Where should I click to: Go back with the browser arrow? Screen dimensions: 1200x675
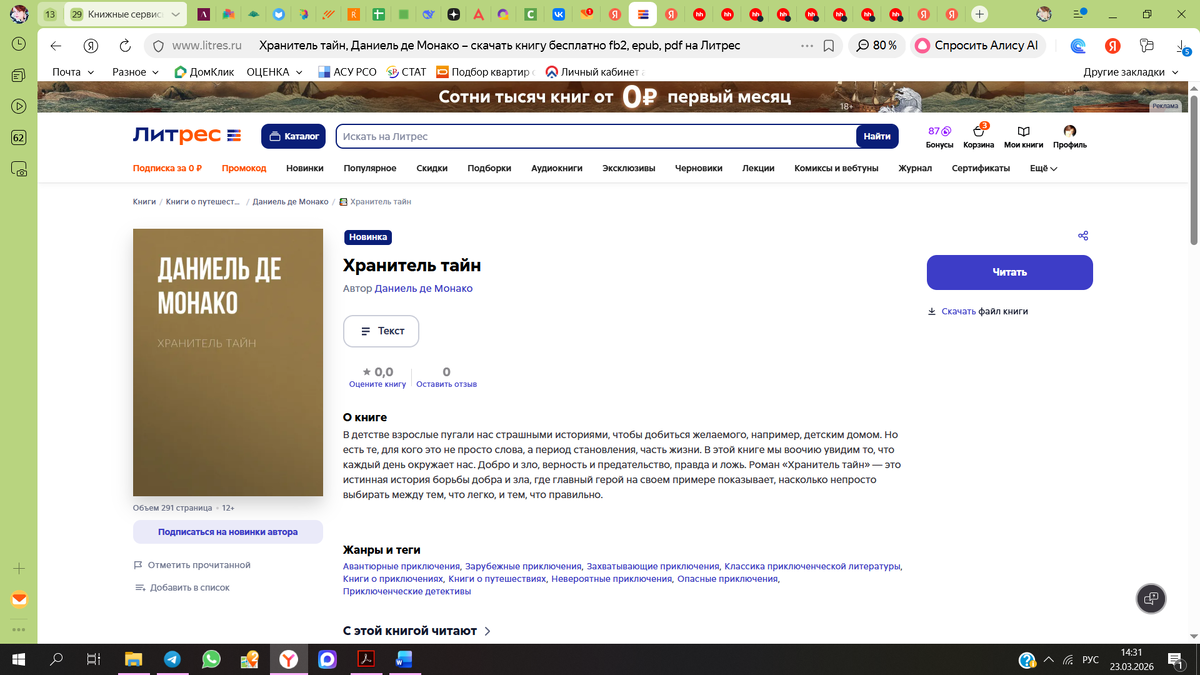pyautogui.click(x=56, y=46)
